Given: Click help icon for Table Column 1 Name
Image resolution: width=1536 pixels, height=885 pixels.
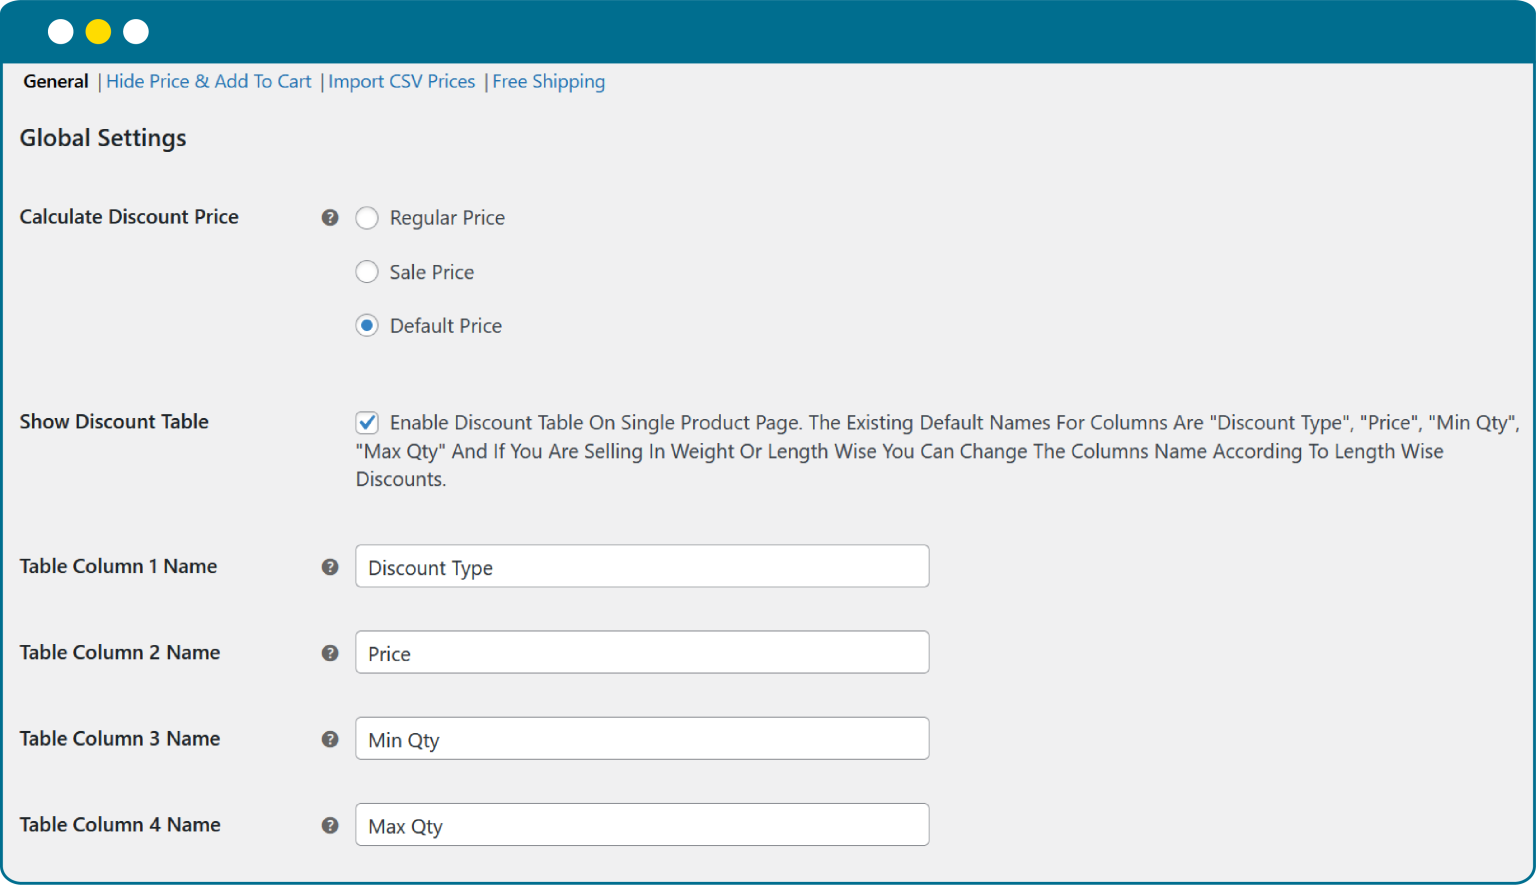Looking at the screenshot, I should (x=330, y=567).
